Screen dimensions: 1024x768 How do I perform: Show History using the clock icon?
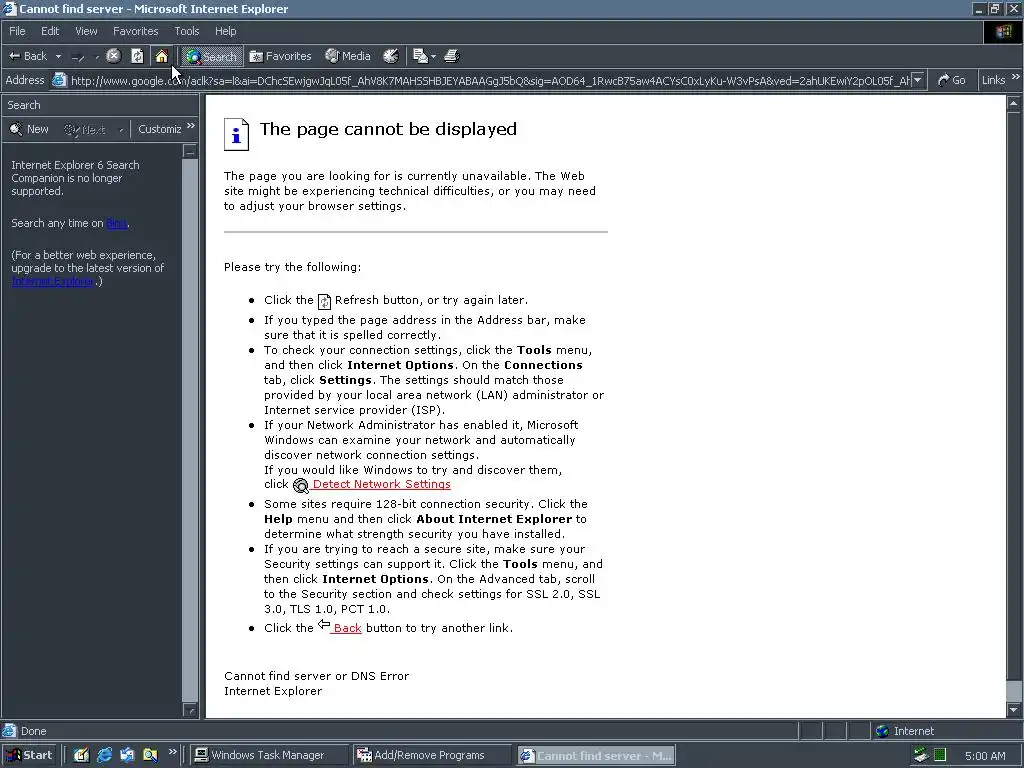391,56
